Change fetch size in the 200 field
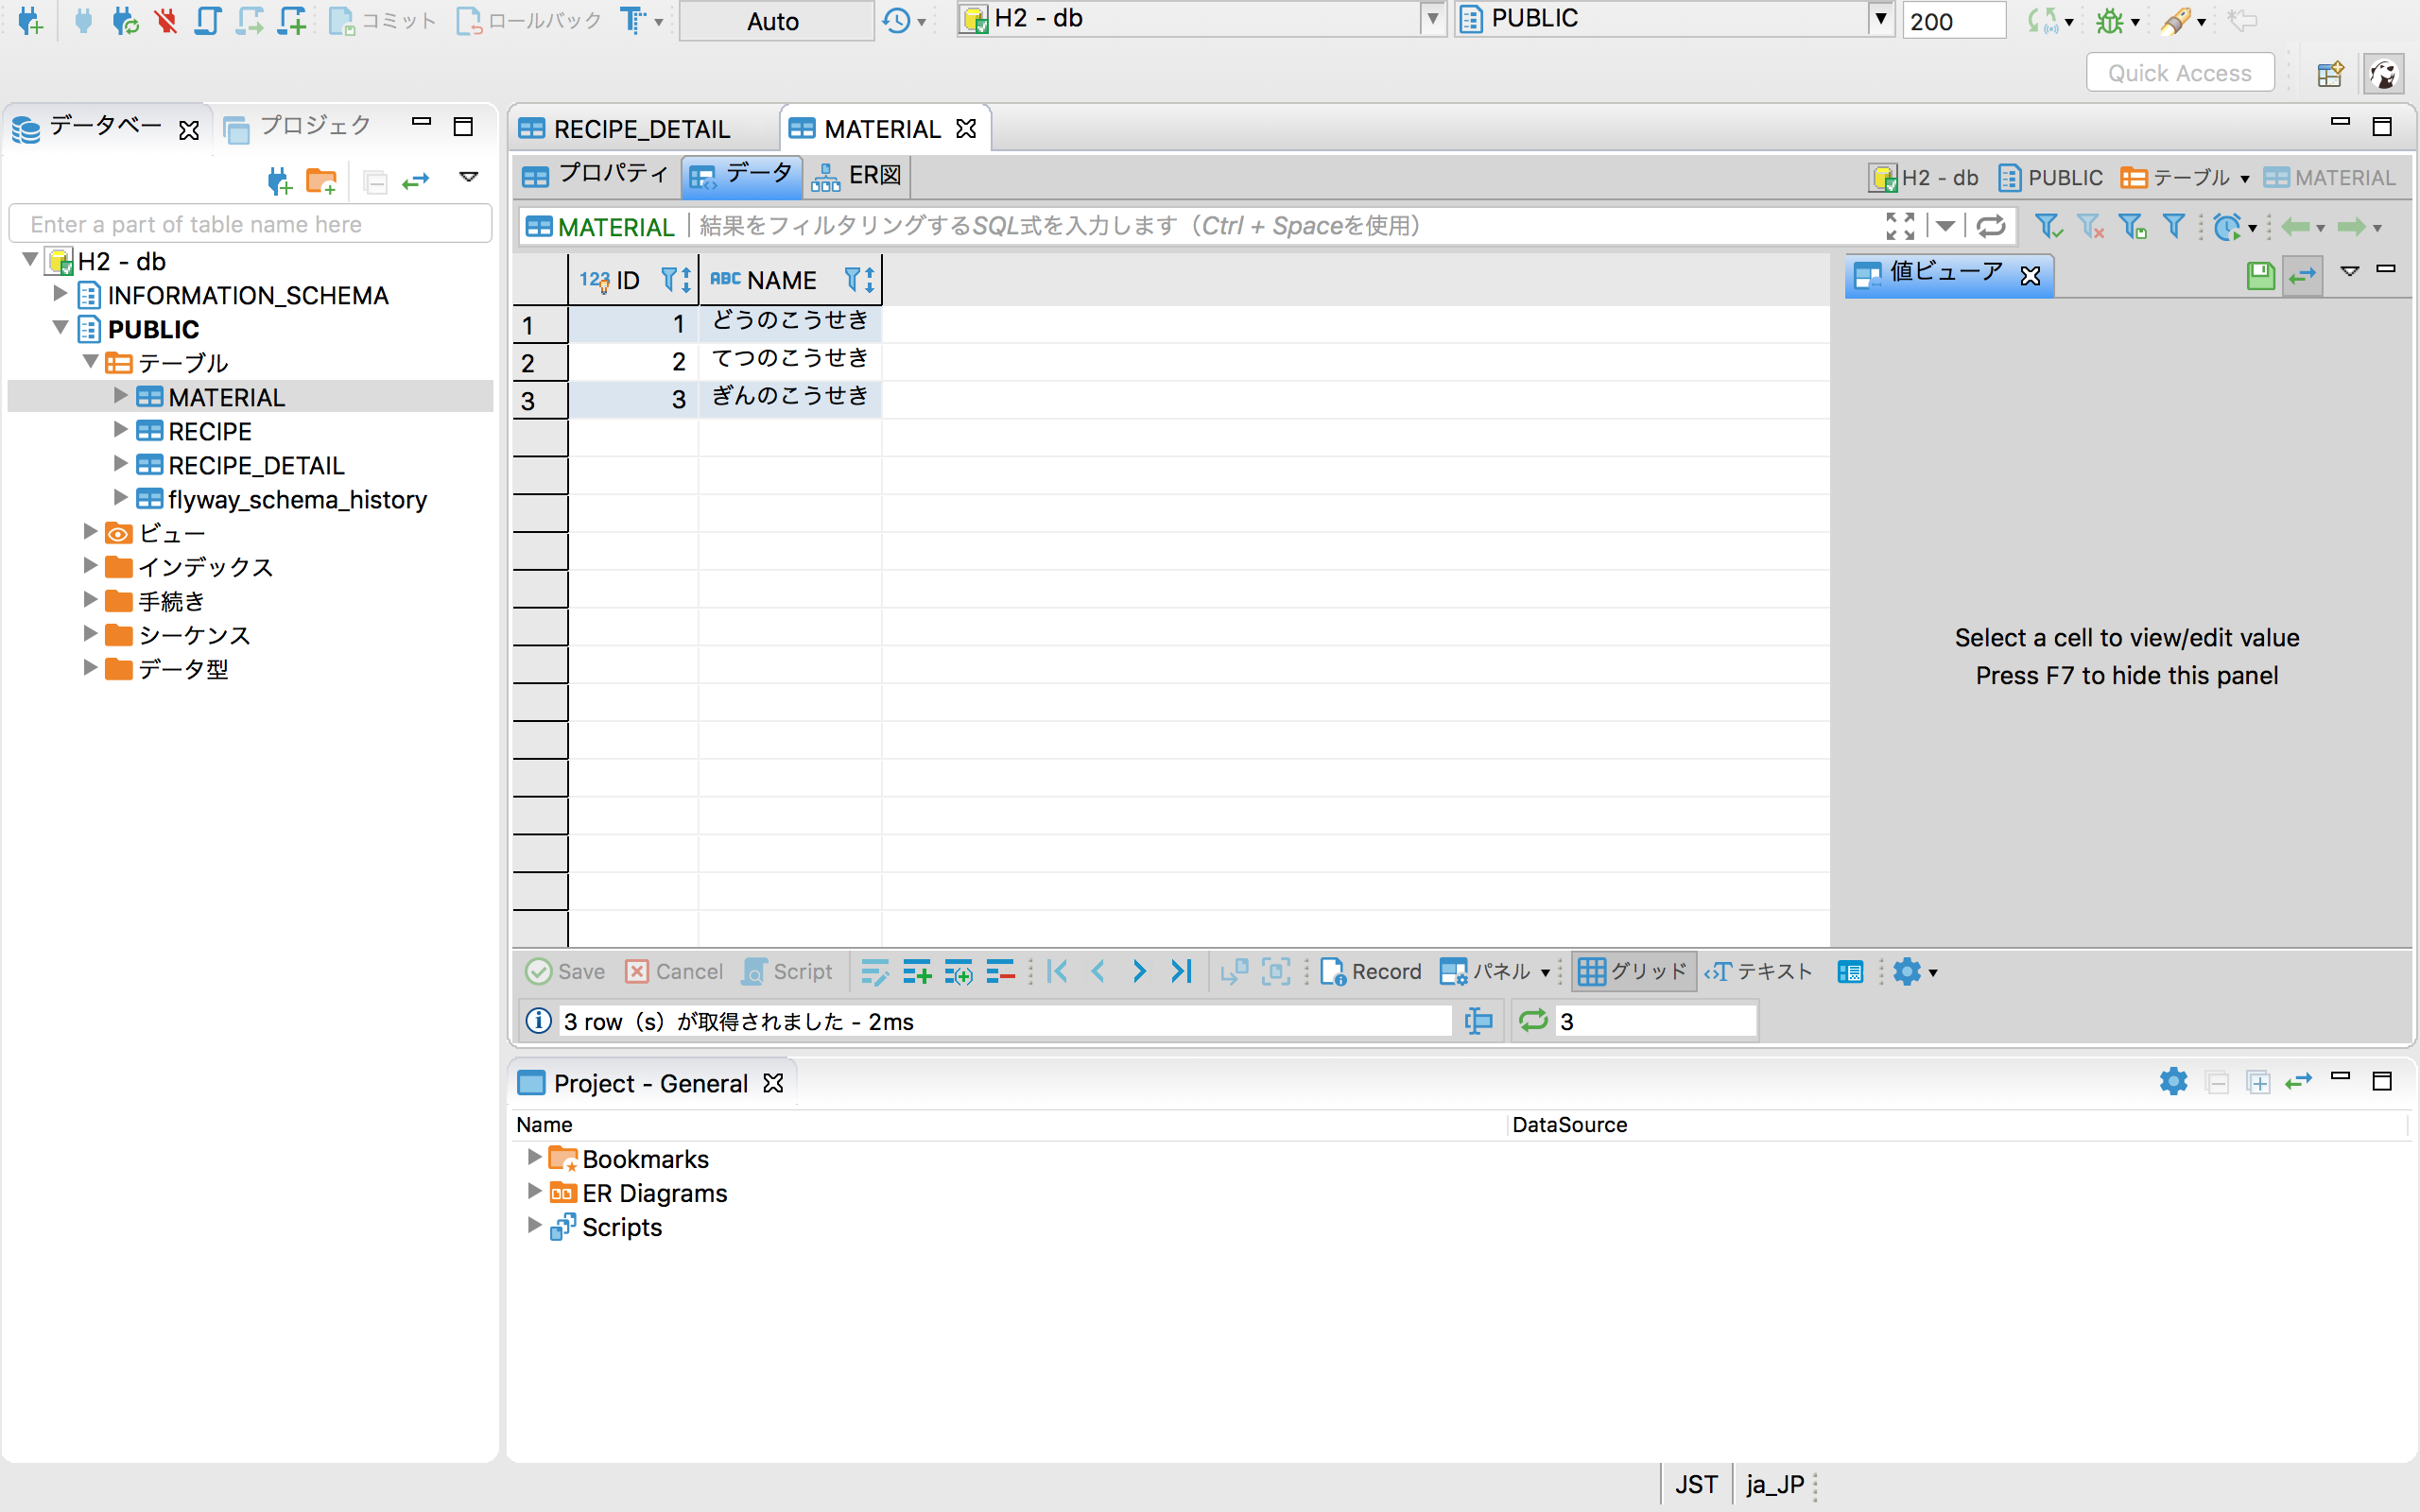Image resolution: width=2420 pixels, height=1512 pixels. pyautogui.click(x=1953, y=20)
